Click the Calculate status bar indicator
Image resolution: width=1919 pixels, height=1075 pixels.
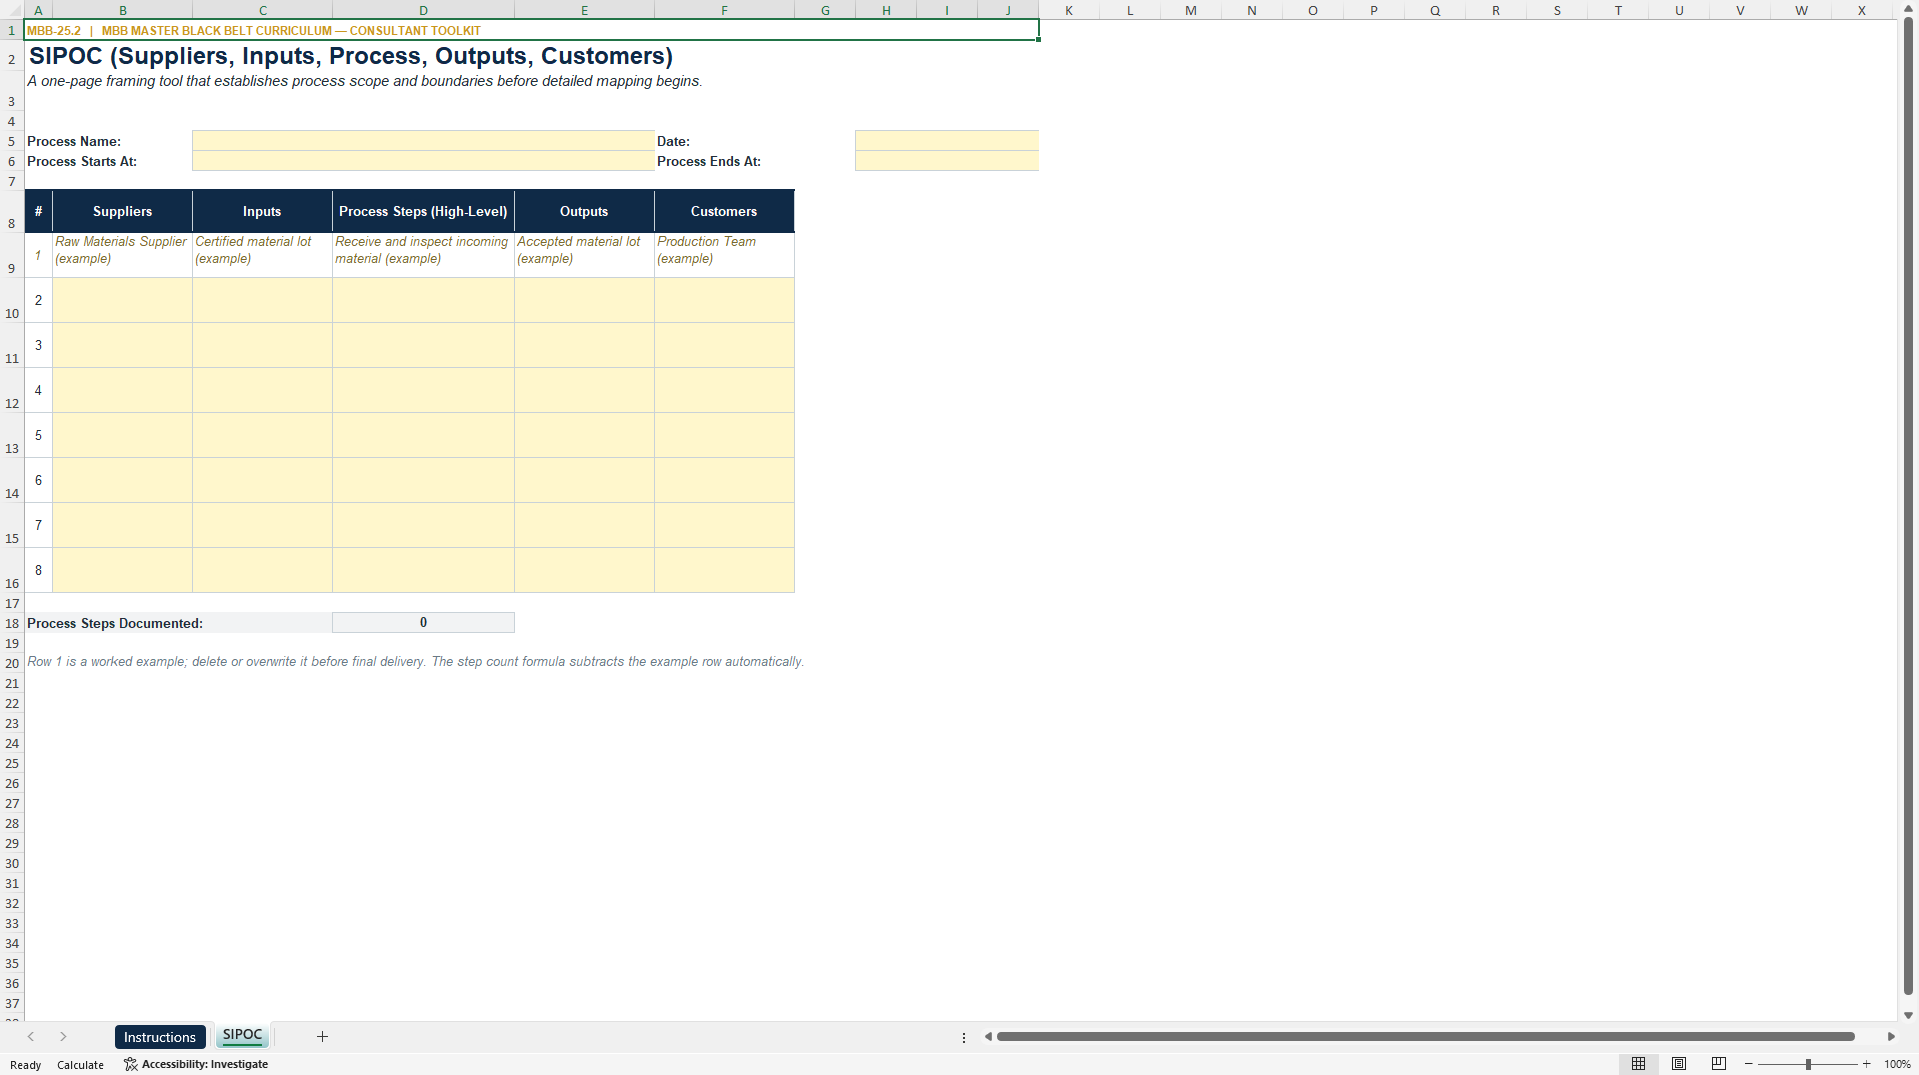pos(80,1065)
